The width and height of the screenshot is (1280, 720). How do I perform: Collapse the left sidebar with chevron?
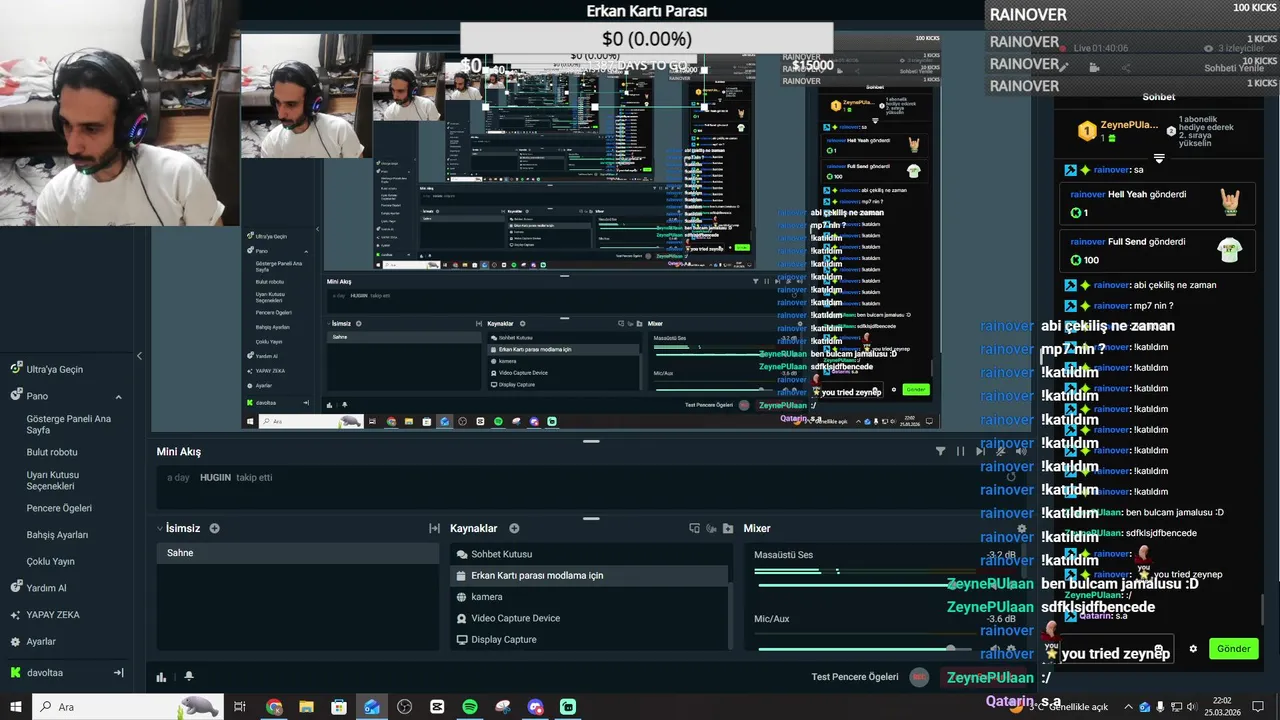click(139, 356)
